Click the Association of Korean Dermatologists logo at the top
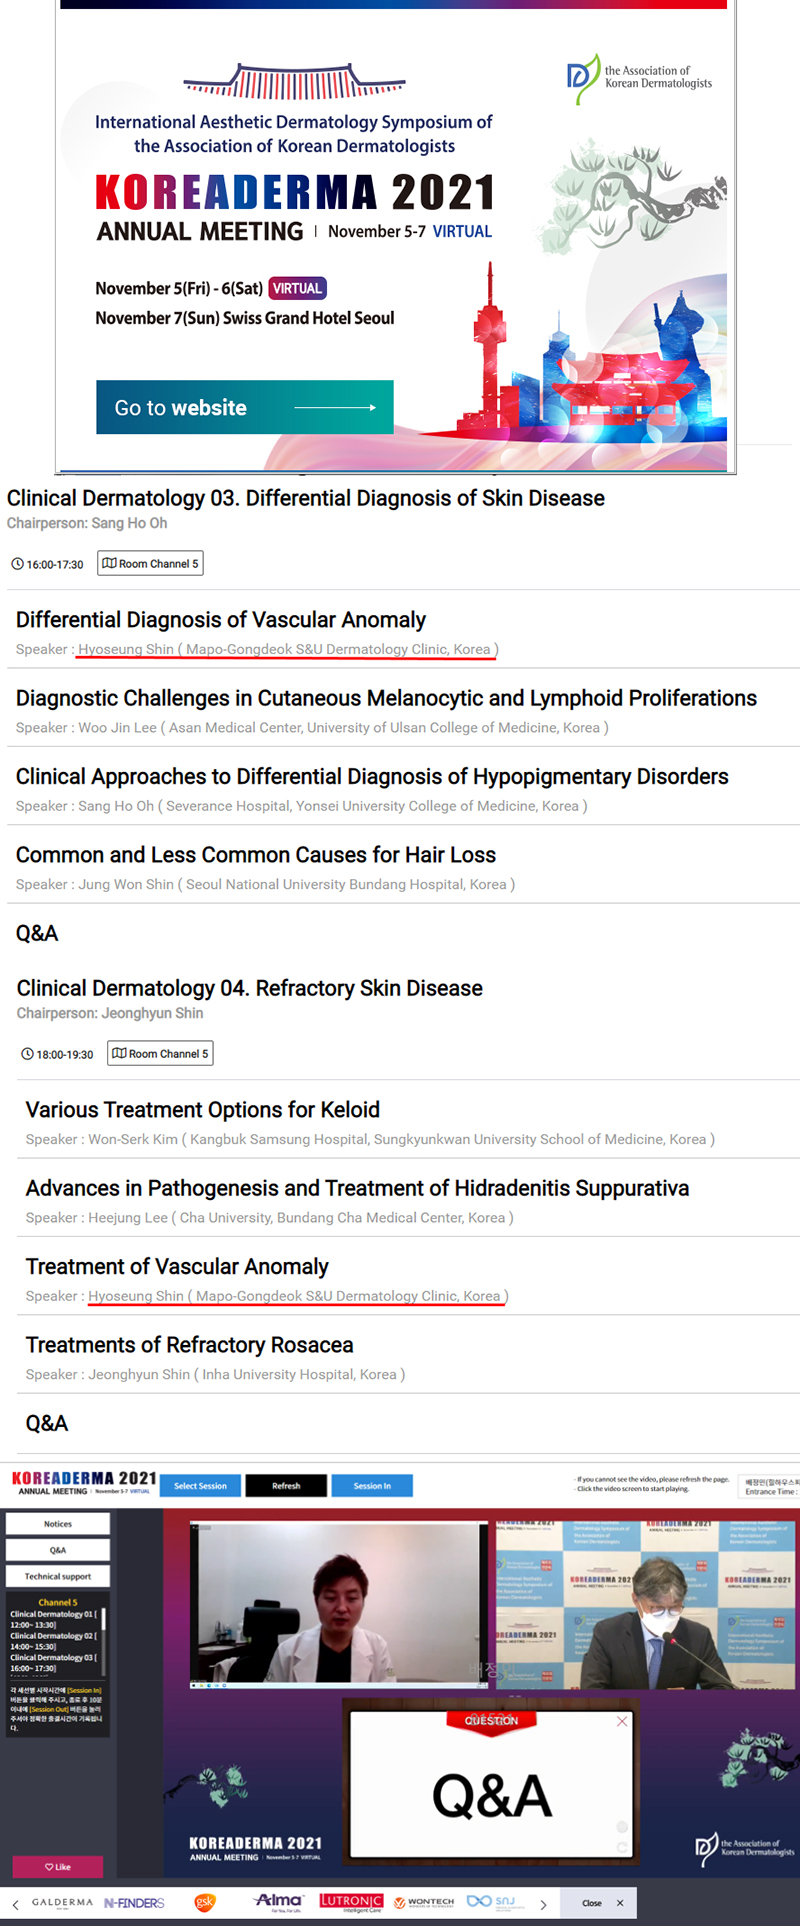Image resolution: width=800 pixels, height=1926 pixels. pyautogui.click(x=640, y=78)
